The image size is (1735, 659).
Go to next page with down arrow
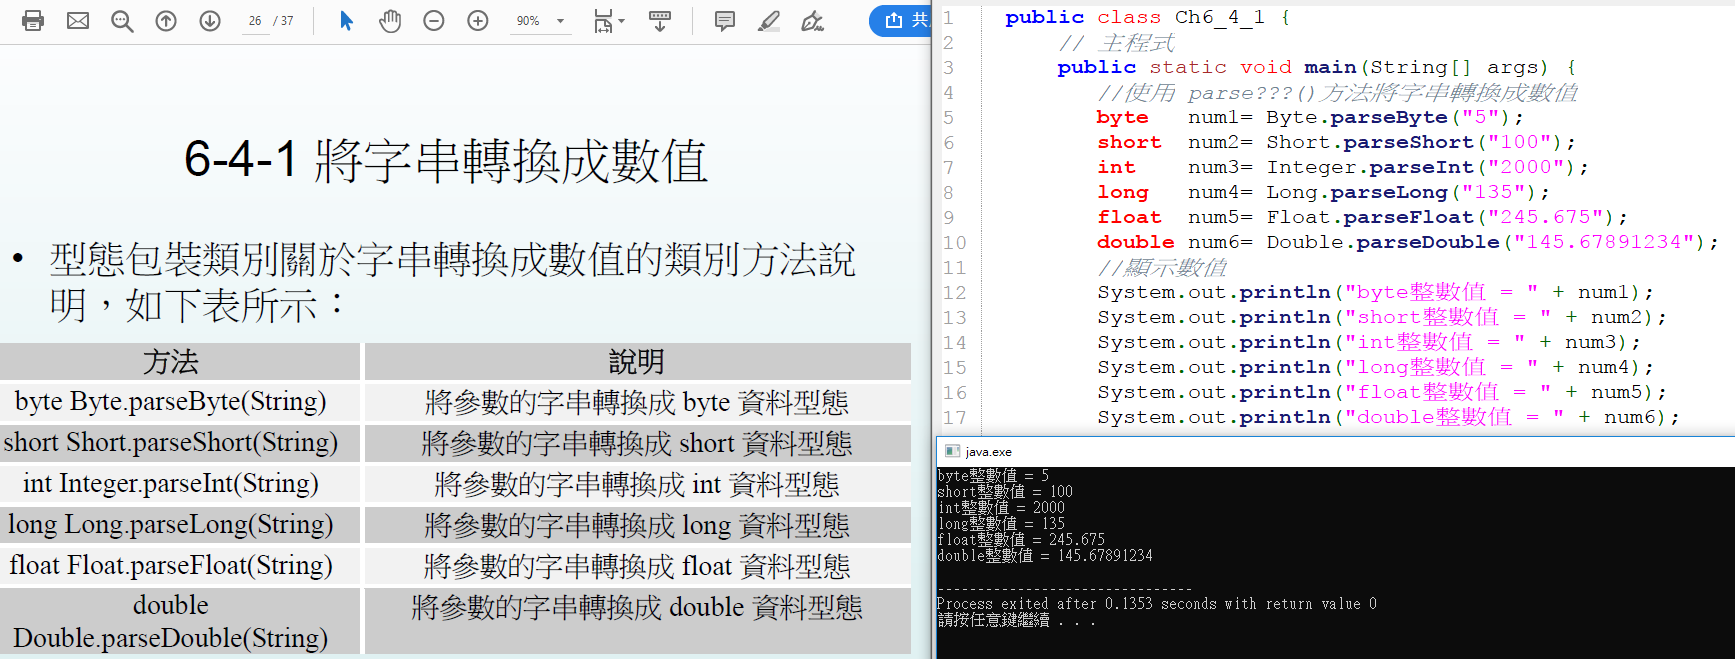point(210,21)
